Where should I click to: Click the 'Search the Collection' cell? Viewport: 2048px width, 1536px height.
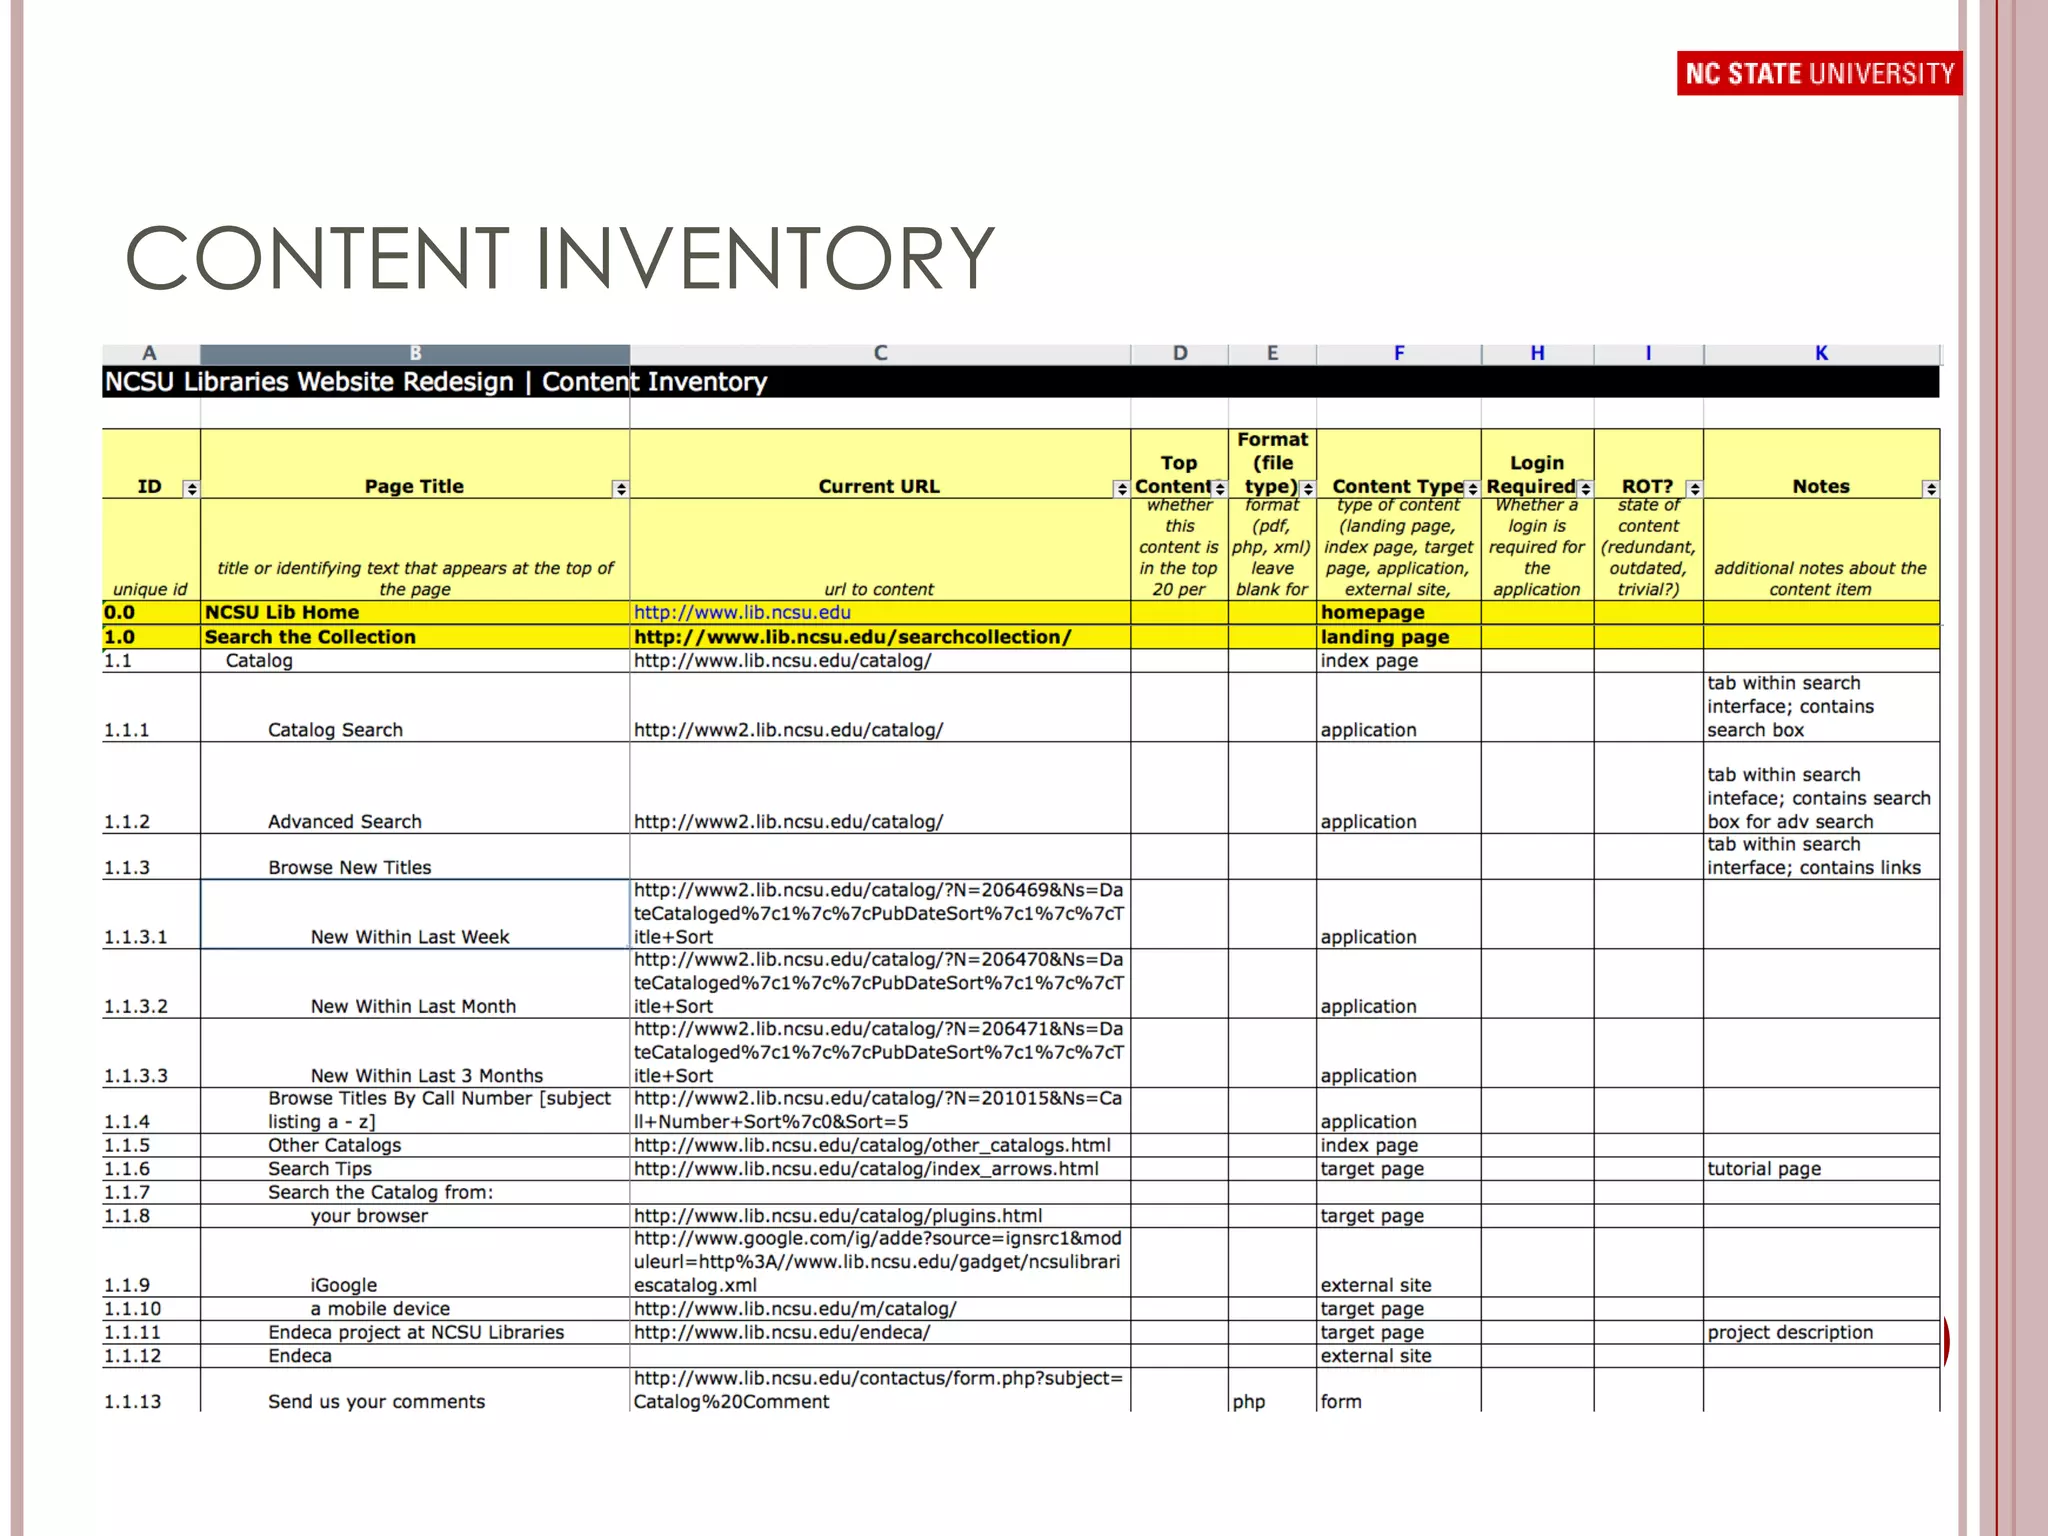[x=415, y=637]
